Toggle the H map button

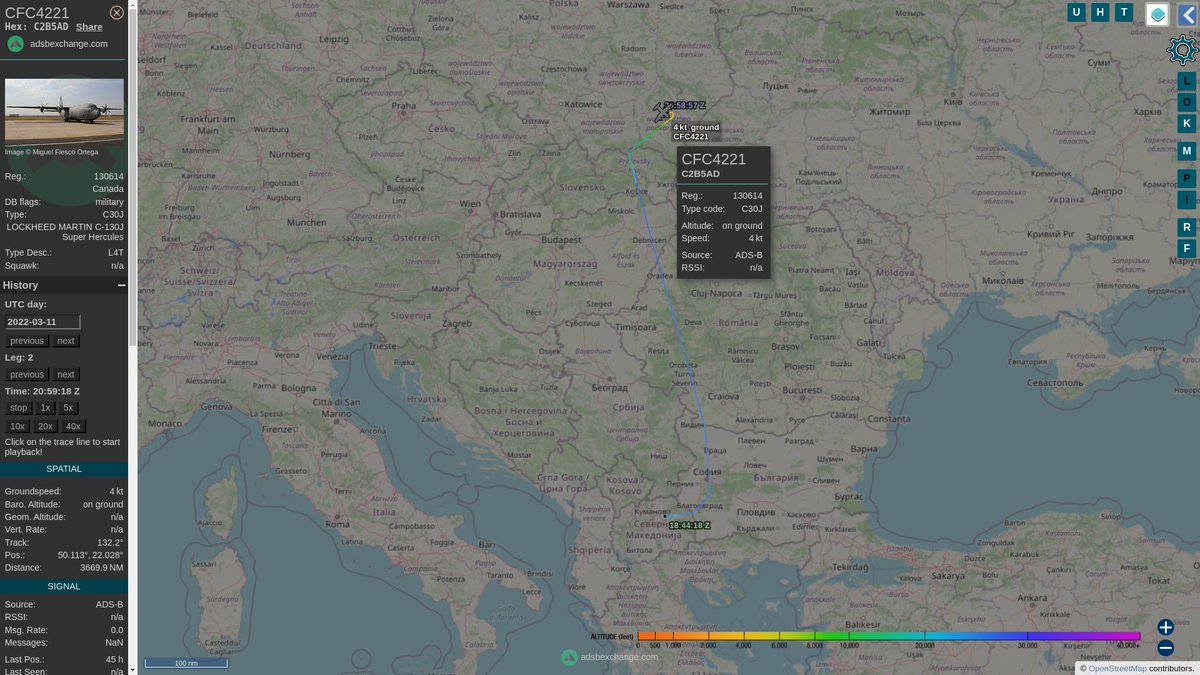[1100, 12]
